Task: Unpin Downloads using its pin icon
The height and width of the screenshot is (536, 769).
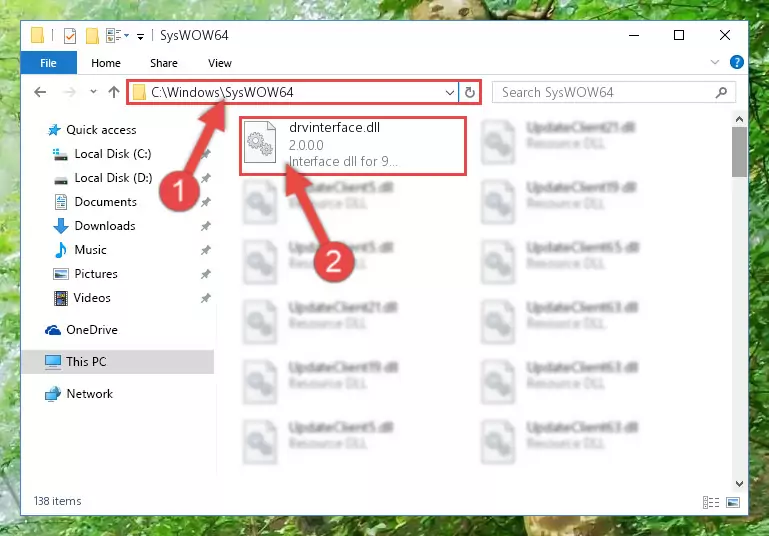Action: point(205,226)
